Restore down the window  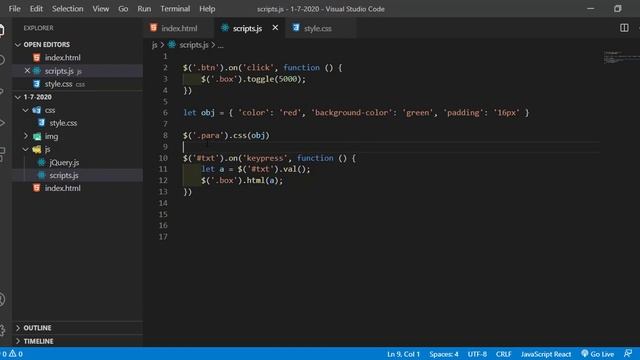(618, 9)
